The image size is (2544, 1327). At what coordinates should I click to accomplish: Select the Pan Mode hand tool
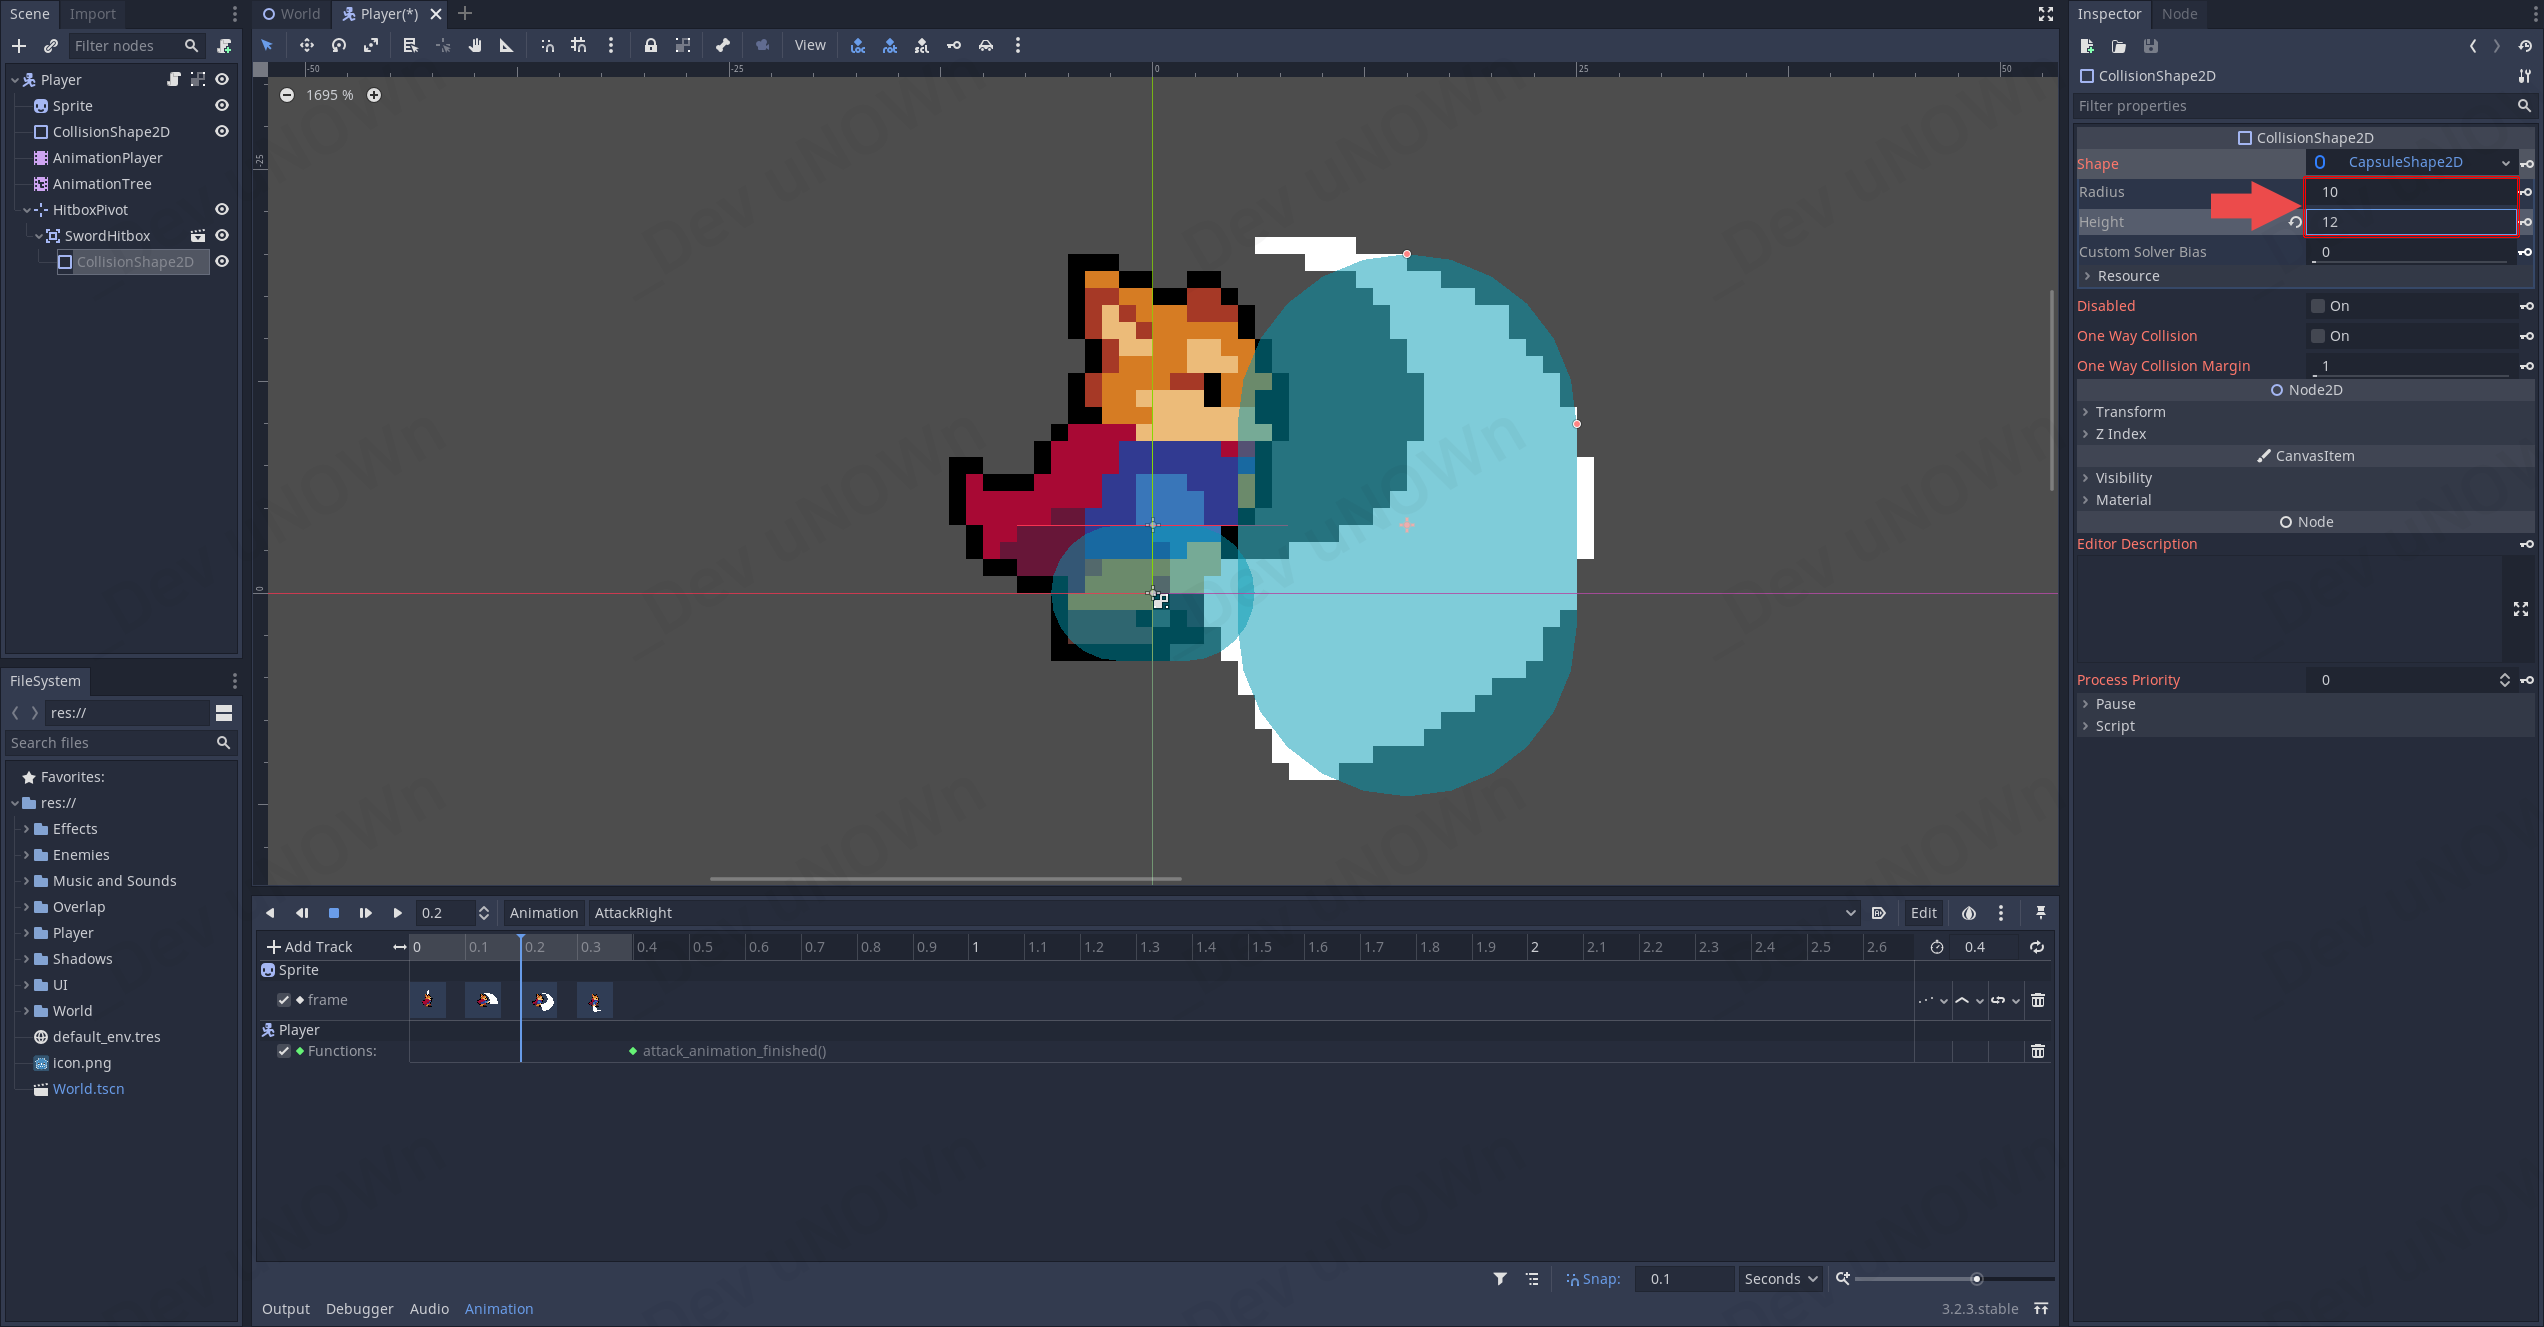tap(475, 45)
